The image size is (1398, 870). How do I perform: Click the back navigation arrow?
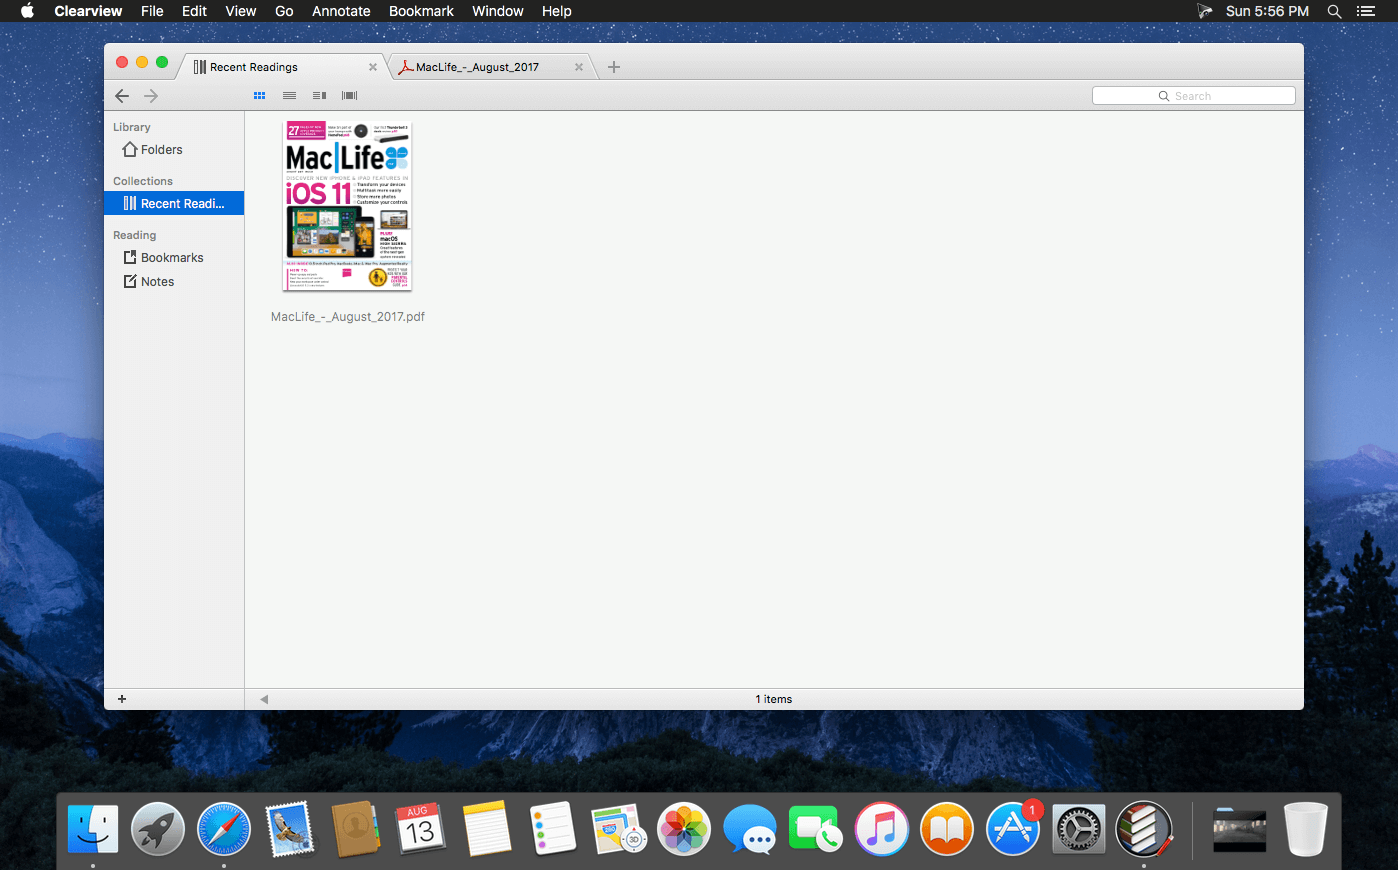point(122,96)
